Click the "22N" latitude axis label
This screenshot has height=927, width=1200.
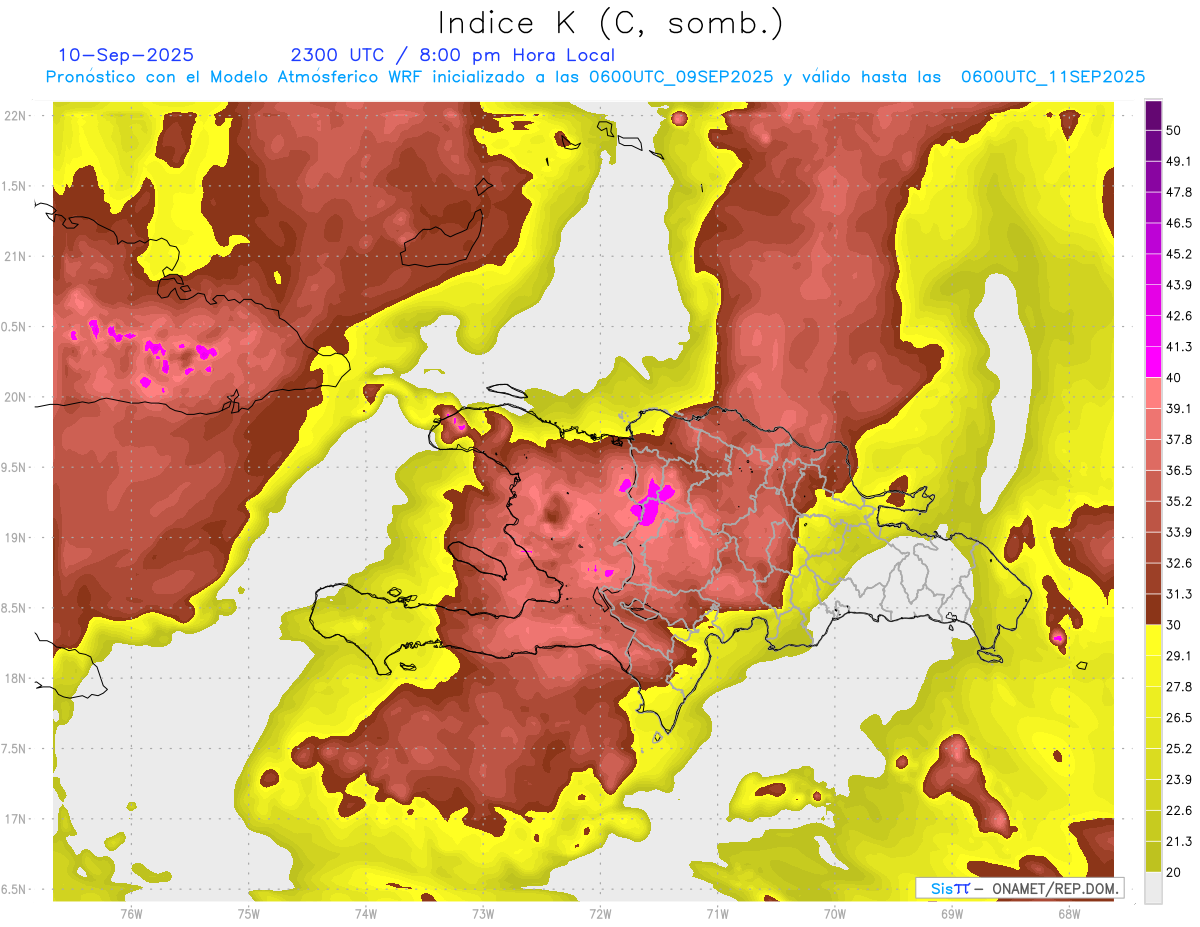coord(15,116)
